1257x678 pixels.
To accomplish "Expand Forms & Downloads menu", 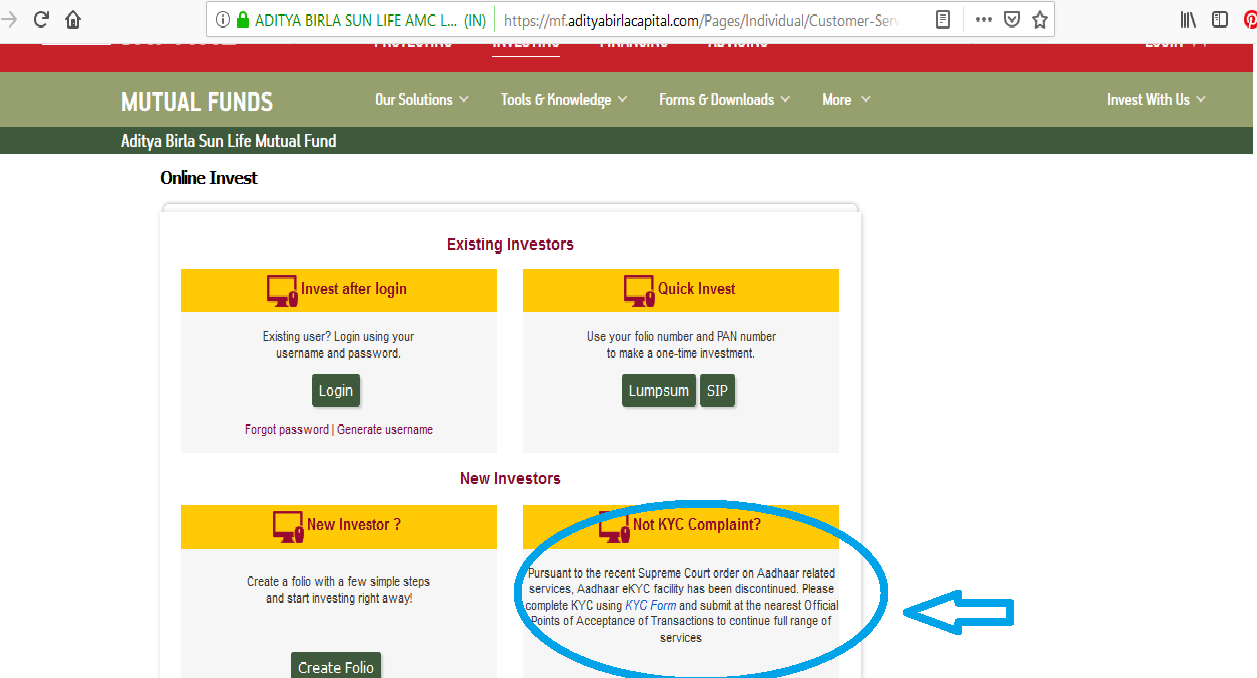I will [x=724, y=100].
